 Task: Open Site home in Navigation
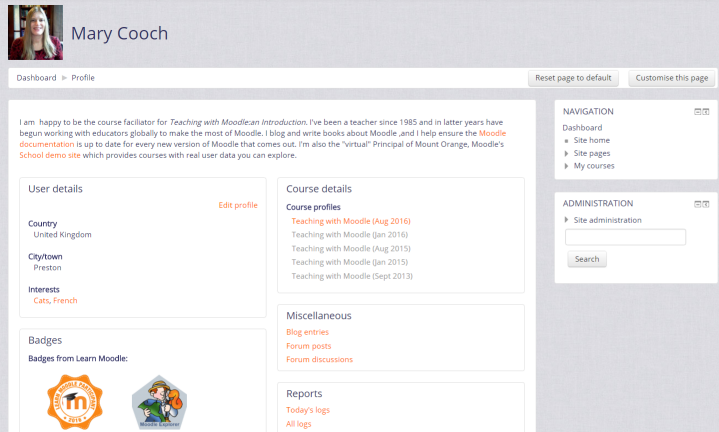(x=592, y=140)
